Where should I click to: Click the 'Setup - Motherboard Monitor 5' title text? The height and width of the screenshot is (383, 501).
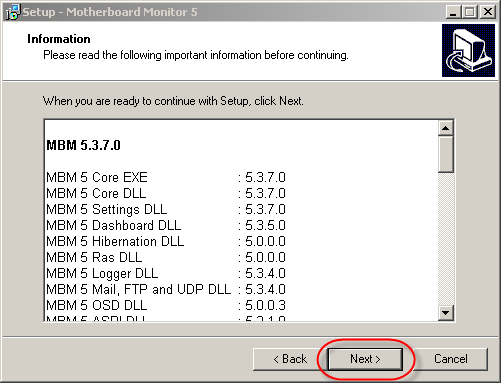(110, 12)
